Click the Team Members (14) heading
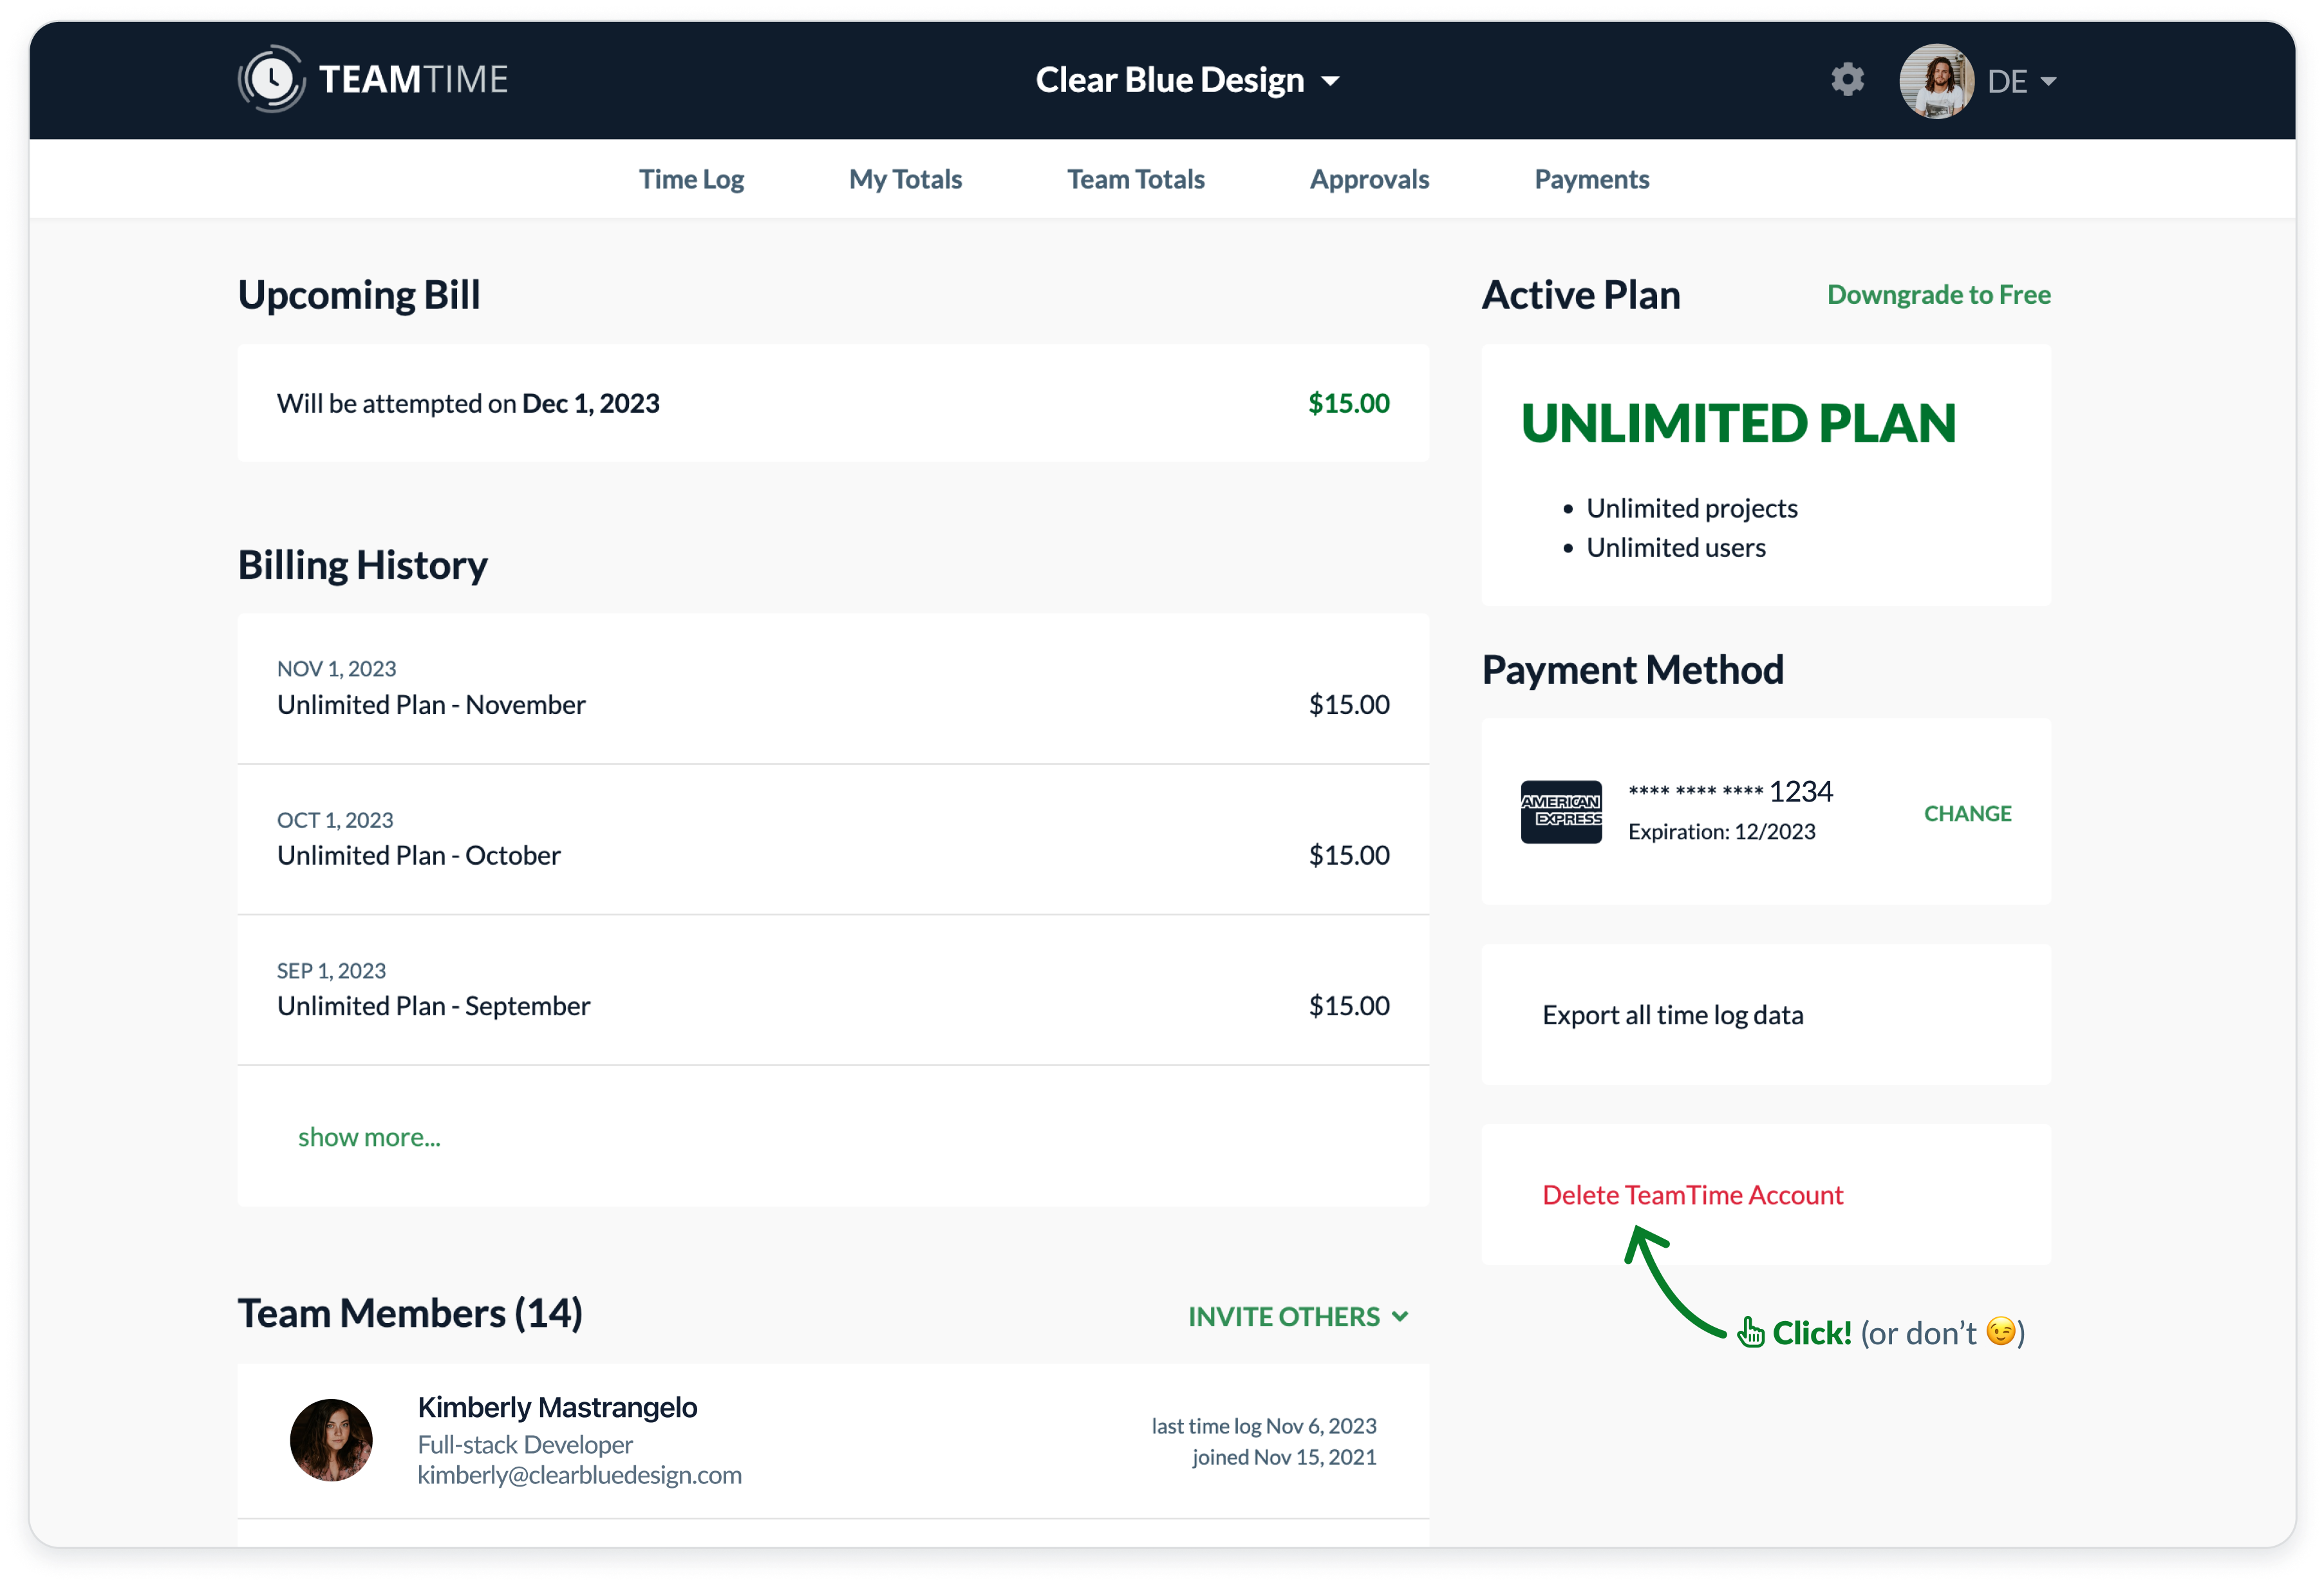Image resolution: width=2324 pixels, height=1587 pixels. pos(410,1314)
